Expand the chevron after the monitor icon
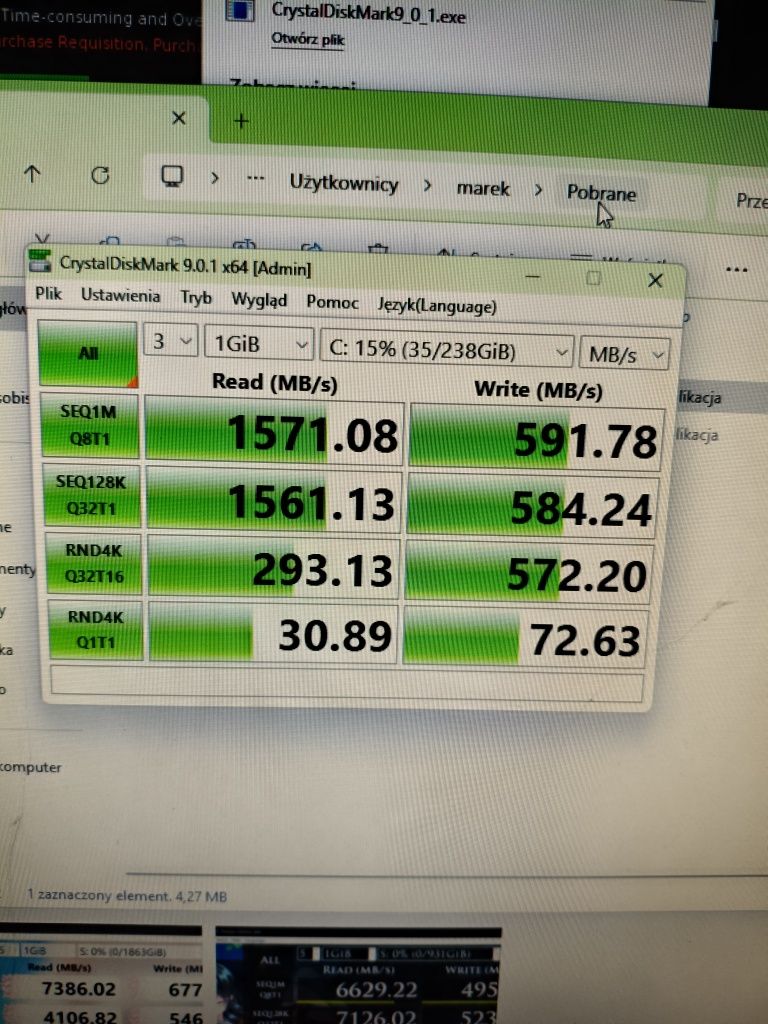The width and height of the screenshot is (768, 1024). pyautogui.click(x=214, y=177)
